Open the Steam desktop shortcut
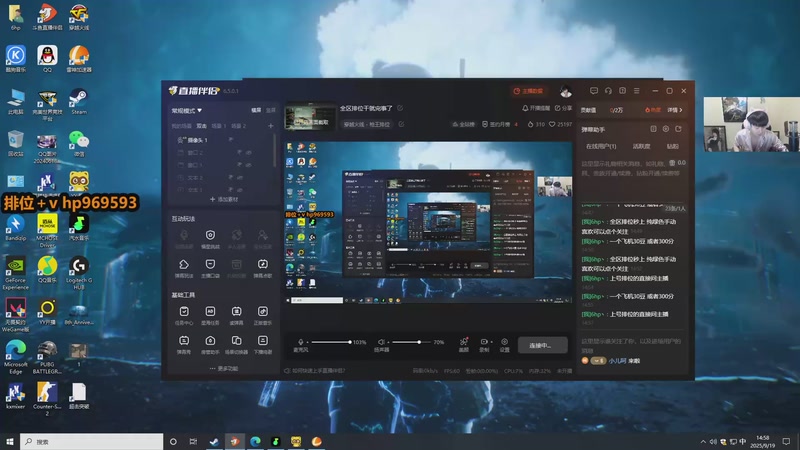Viewport: 800px width, 450px height. pos(79,101)
